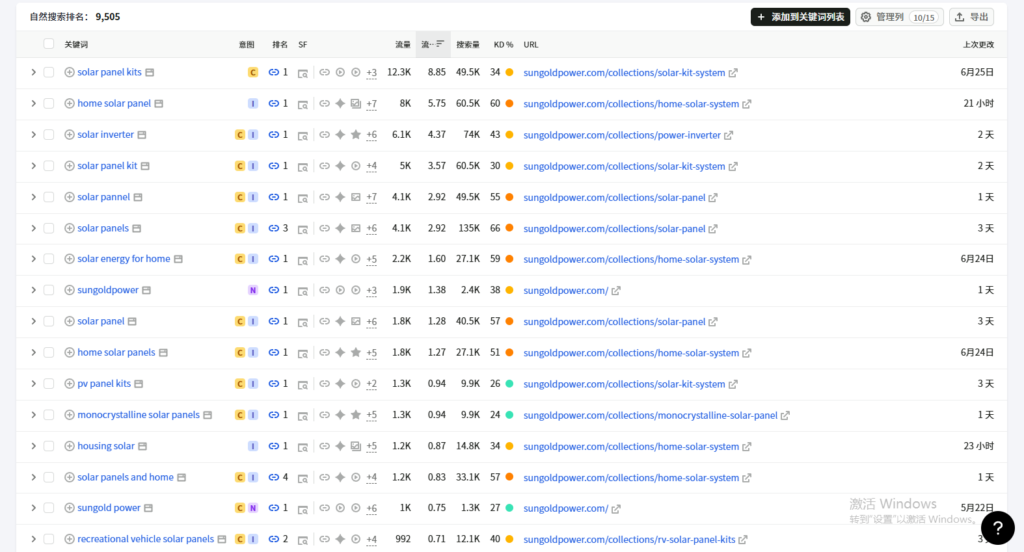Click star SERP feature in 'home solar panels' row
Screen dimensions: 1024x552
click(356, 353)
